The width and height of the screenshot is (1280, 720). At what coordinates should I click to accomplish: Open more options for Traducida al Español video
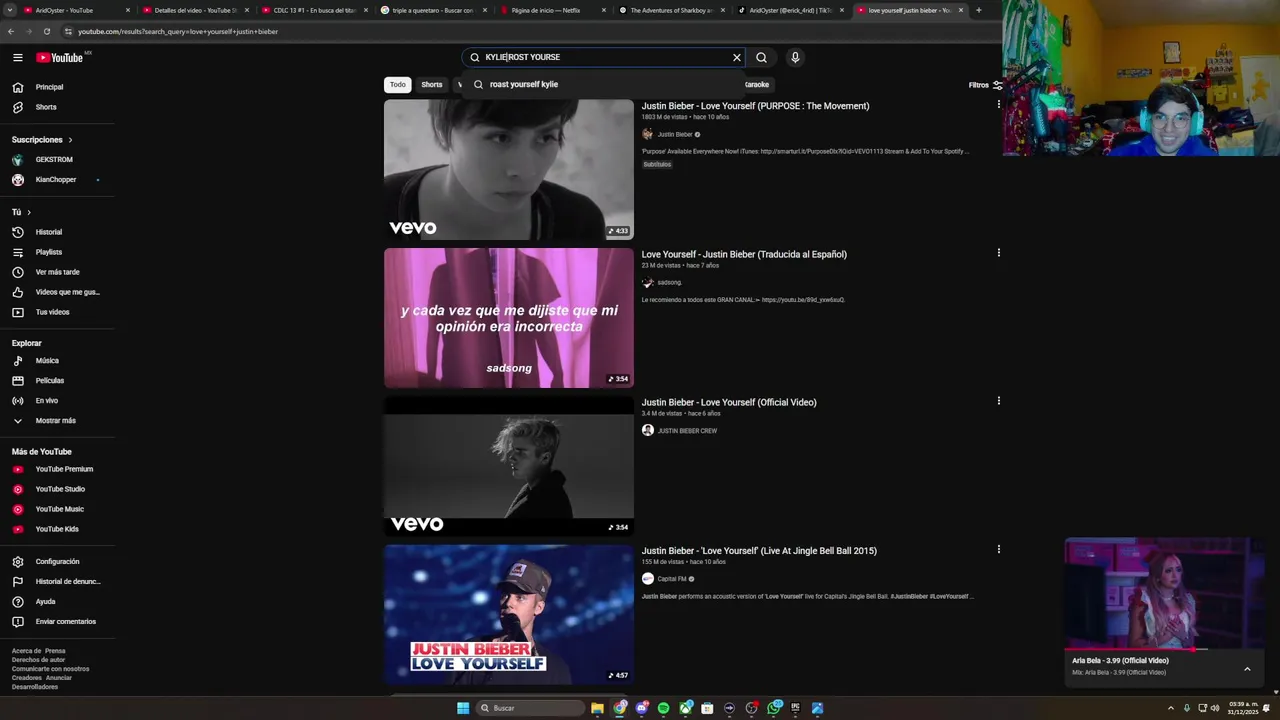pyautogui.click(x=998, y=253)
